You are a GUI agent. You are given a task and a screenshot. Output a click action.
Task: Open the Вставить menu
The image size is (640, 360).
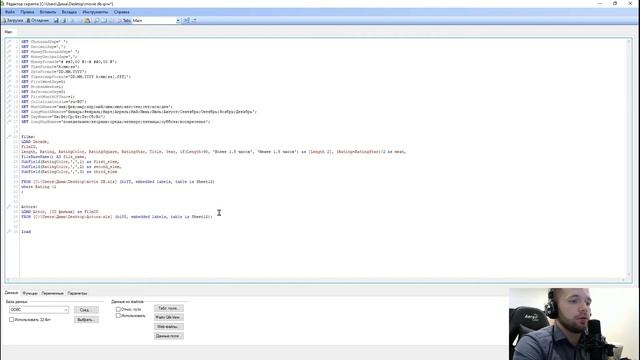(48, 12)
